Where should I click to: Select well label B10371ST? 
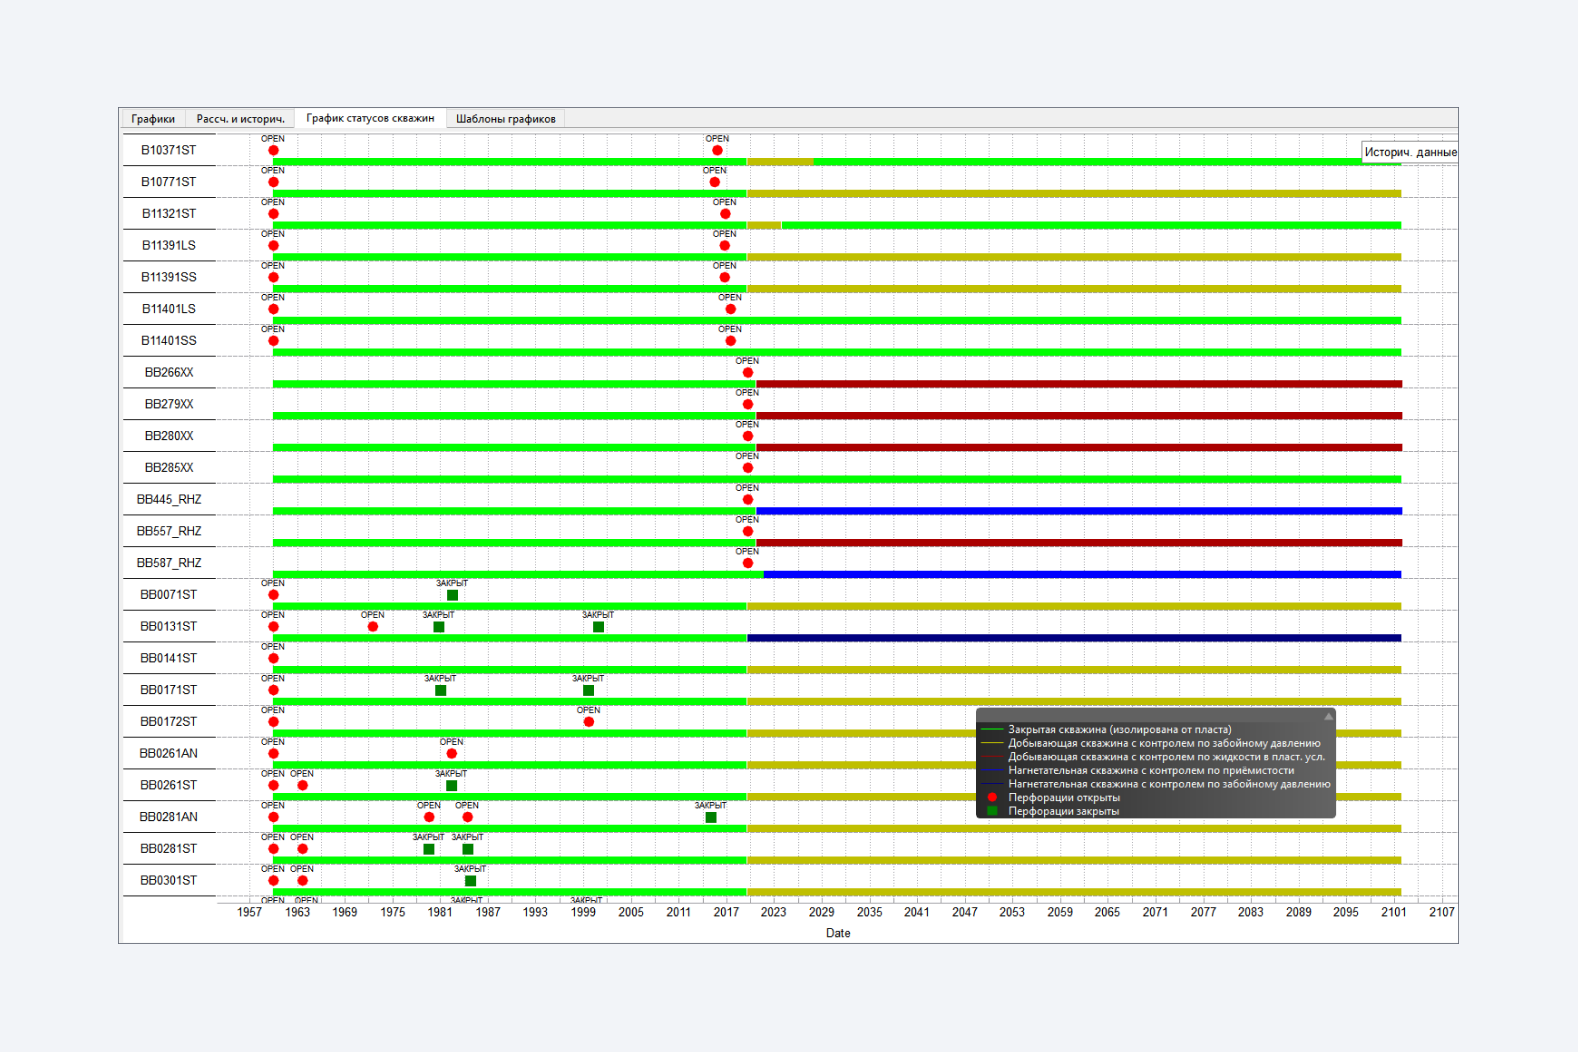(169, 150)
